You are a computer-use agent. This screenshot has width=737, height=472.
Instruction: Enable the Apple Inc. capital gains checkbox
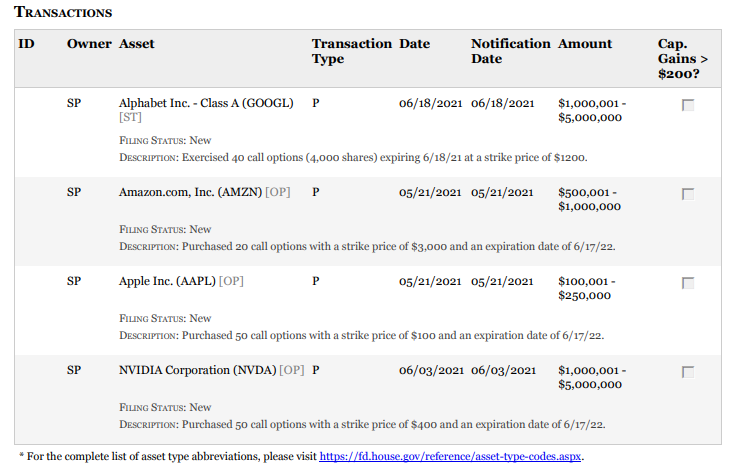click(x=688, y=283)
